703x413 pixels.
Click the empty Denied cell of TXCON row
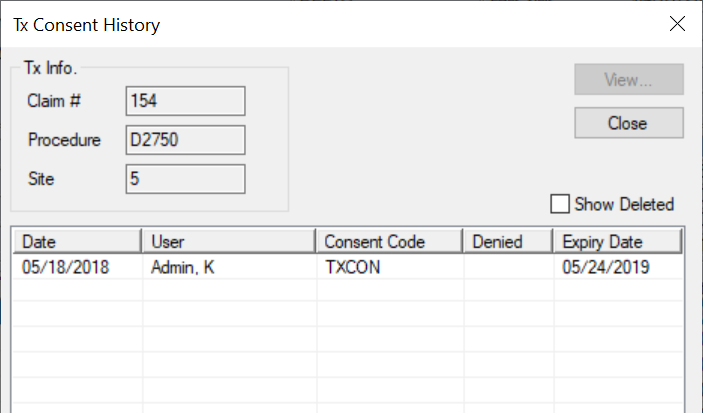tap(506, 267)
